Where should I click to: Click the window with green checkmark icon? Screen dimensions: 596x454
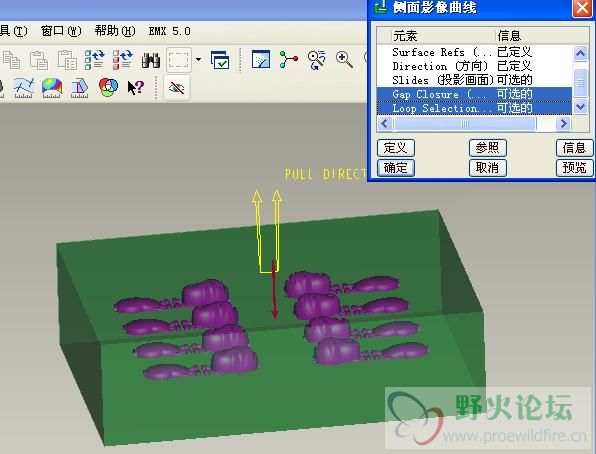[220, 60]
